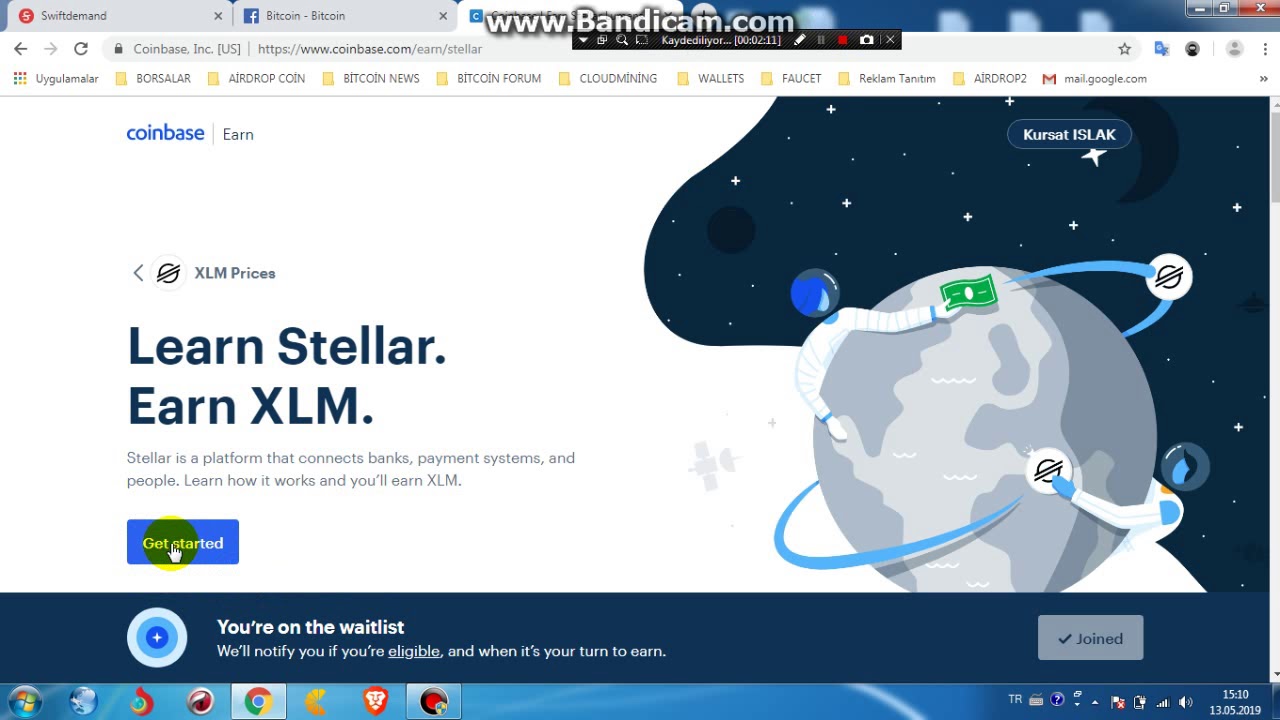Open the volume speaker tray icon
The height and width of the screenshot is (720, 1280).
tap(1186, 702)
